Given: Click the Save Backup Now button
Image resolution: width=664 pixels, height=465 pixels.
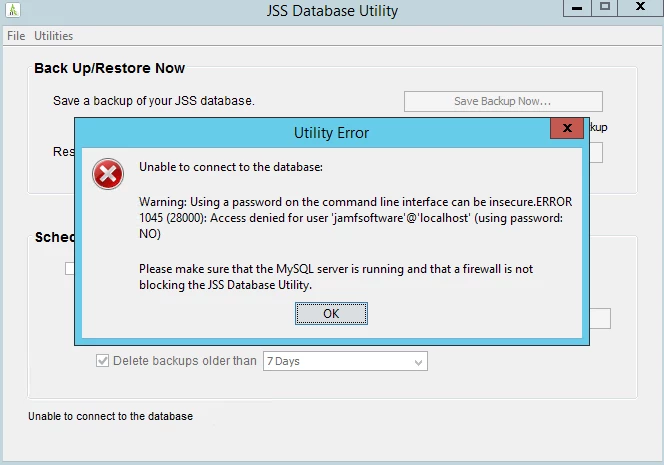Looking at the screenshot, I should point(503,101).
